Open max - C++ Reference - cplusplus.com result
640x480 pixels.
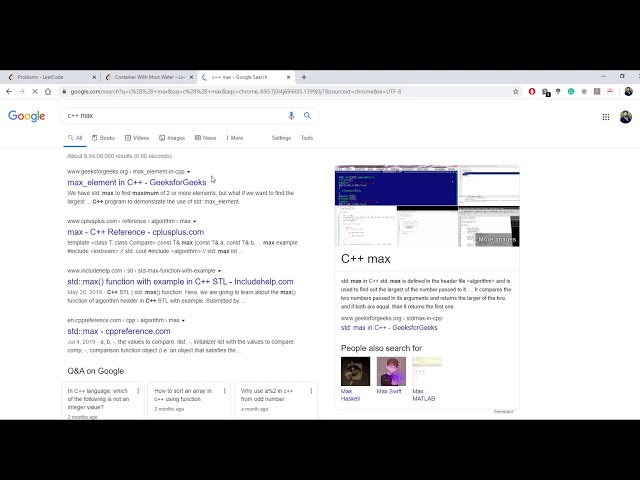click(136, 232)
